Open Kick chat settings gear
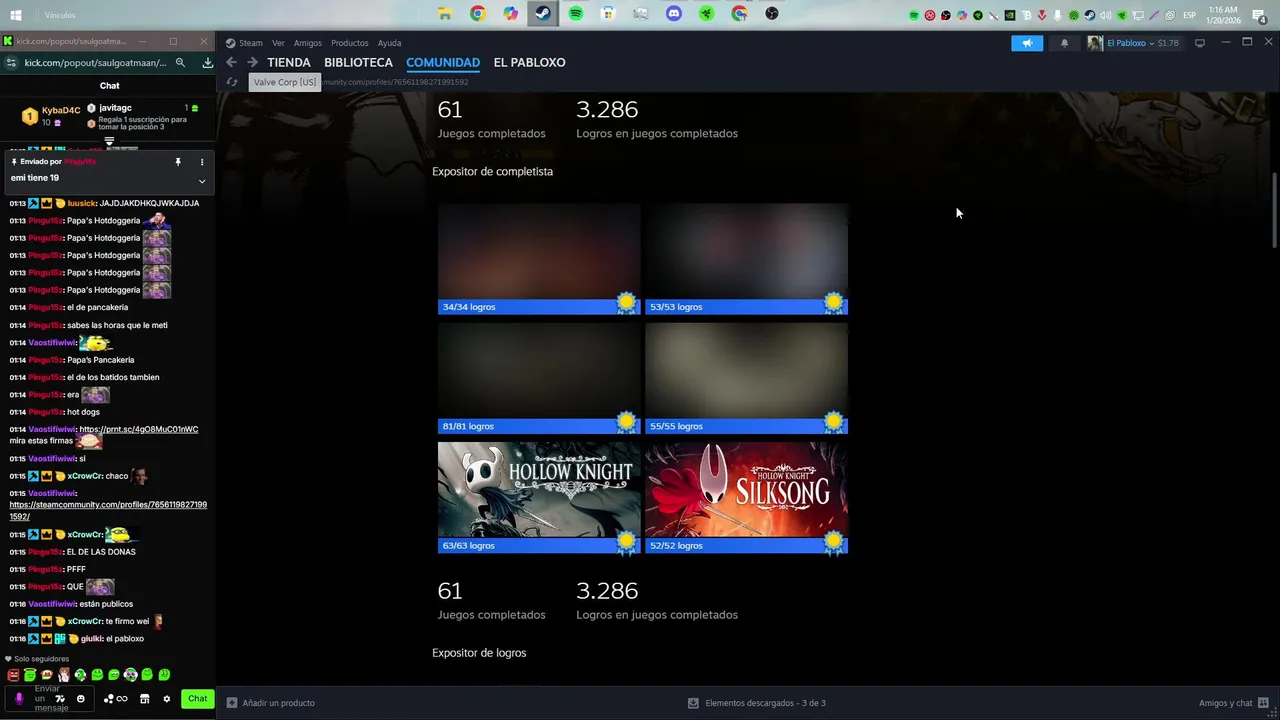Screen dimensions: 1280x720 point(167,699)
